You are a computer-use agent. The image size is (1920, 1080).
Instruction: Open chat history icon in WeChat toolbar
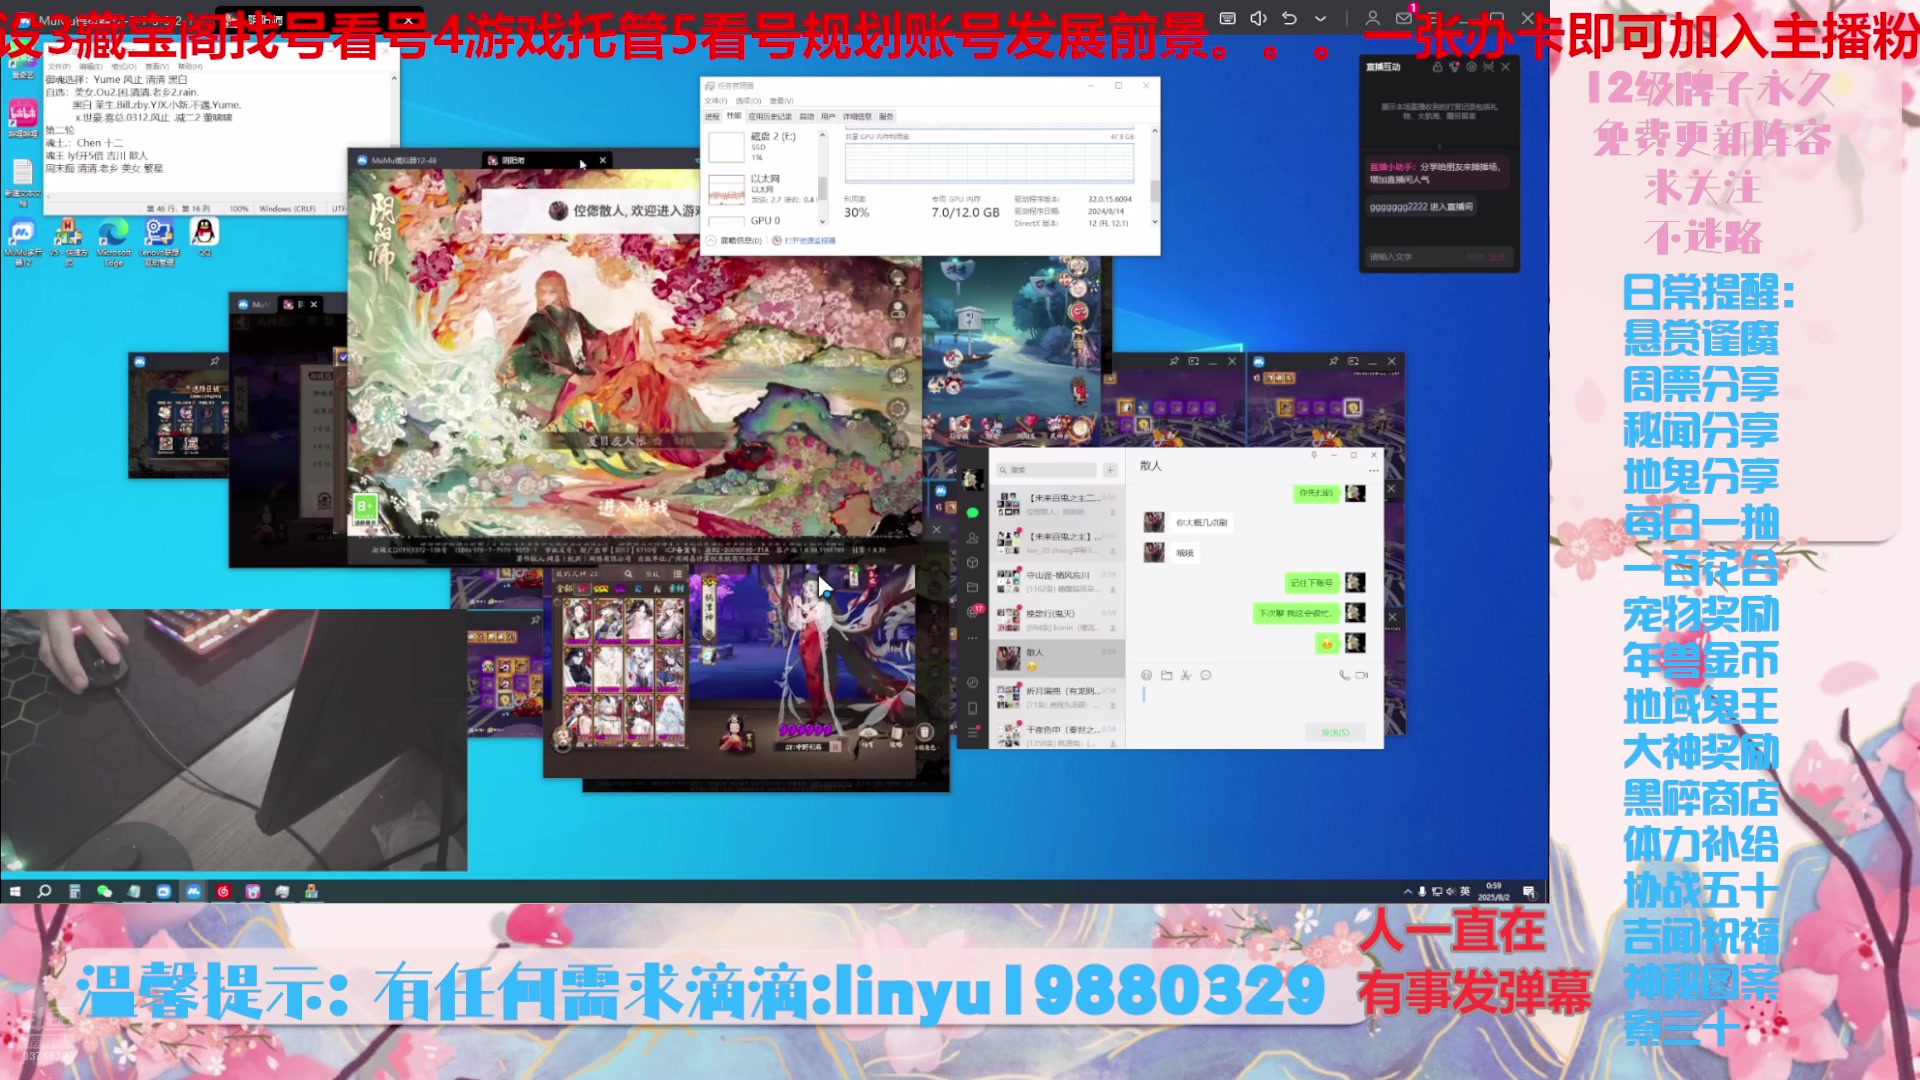1206,675
